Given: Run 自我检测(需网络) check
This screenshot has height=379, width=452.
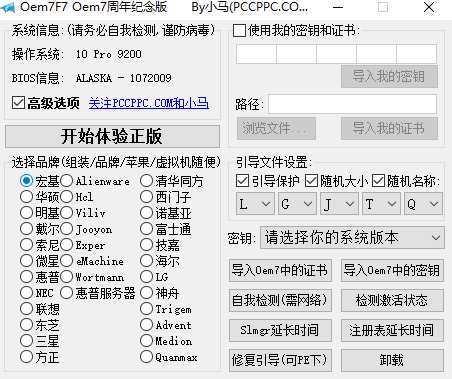Looking at the screenshot, I should (280, 300).
